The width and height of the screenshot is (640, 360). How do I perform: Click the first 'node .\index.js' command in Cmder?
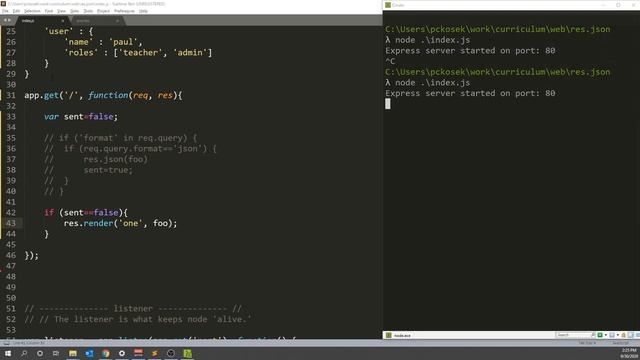coord(432,40)
